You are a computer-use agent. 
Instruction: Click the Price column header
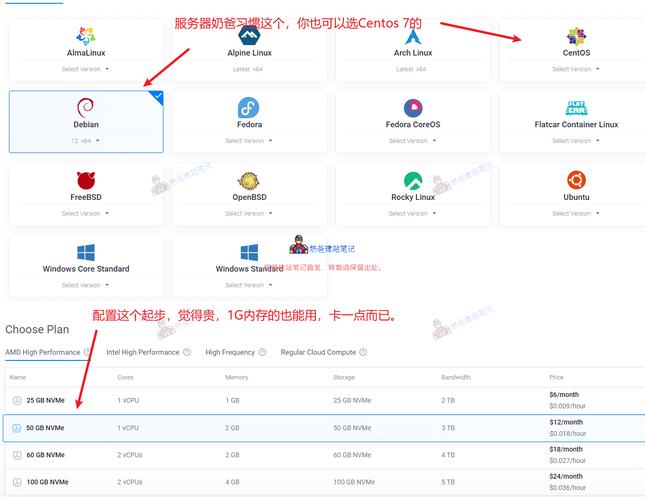(556, 377)
